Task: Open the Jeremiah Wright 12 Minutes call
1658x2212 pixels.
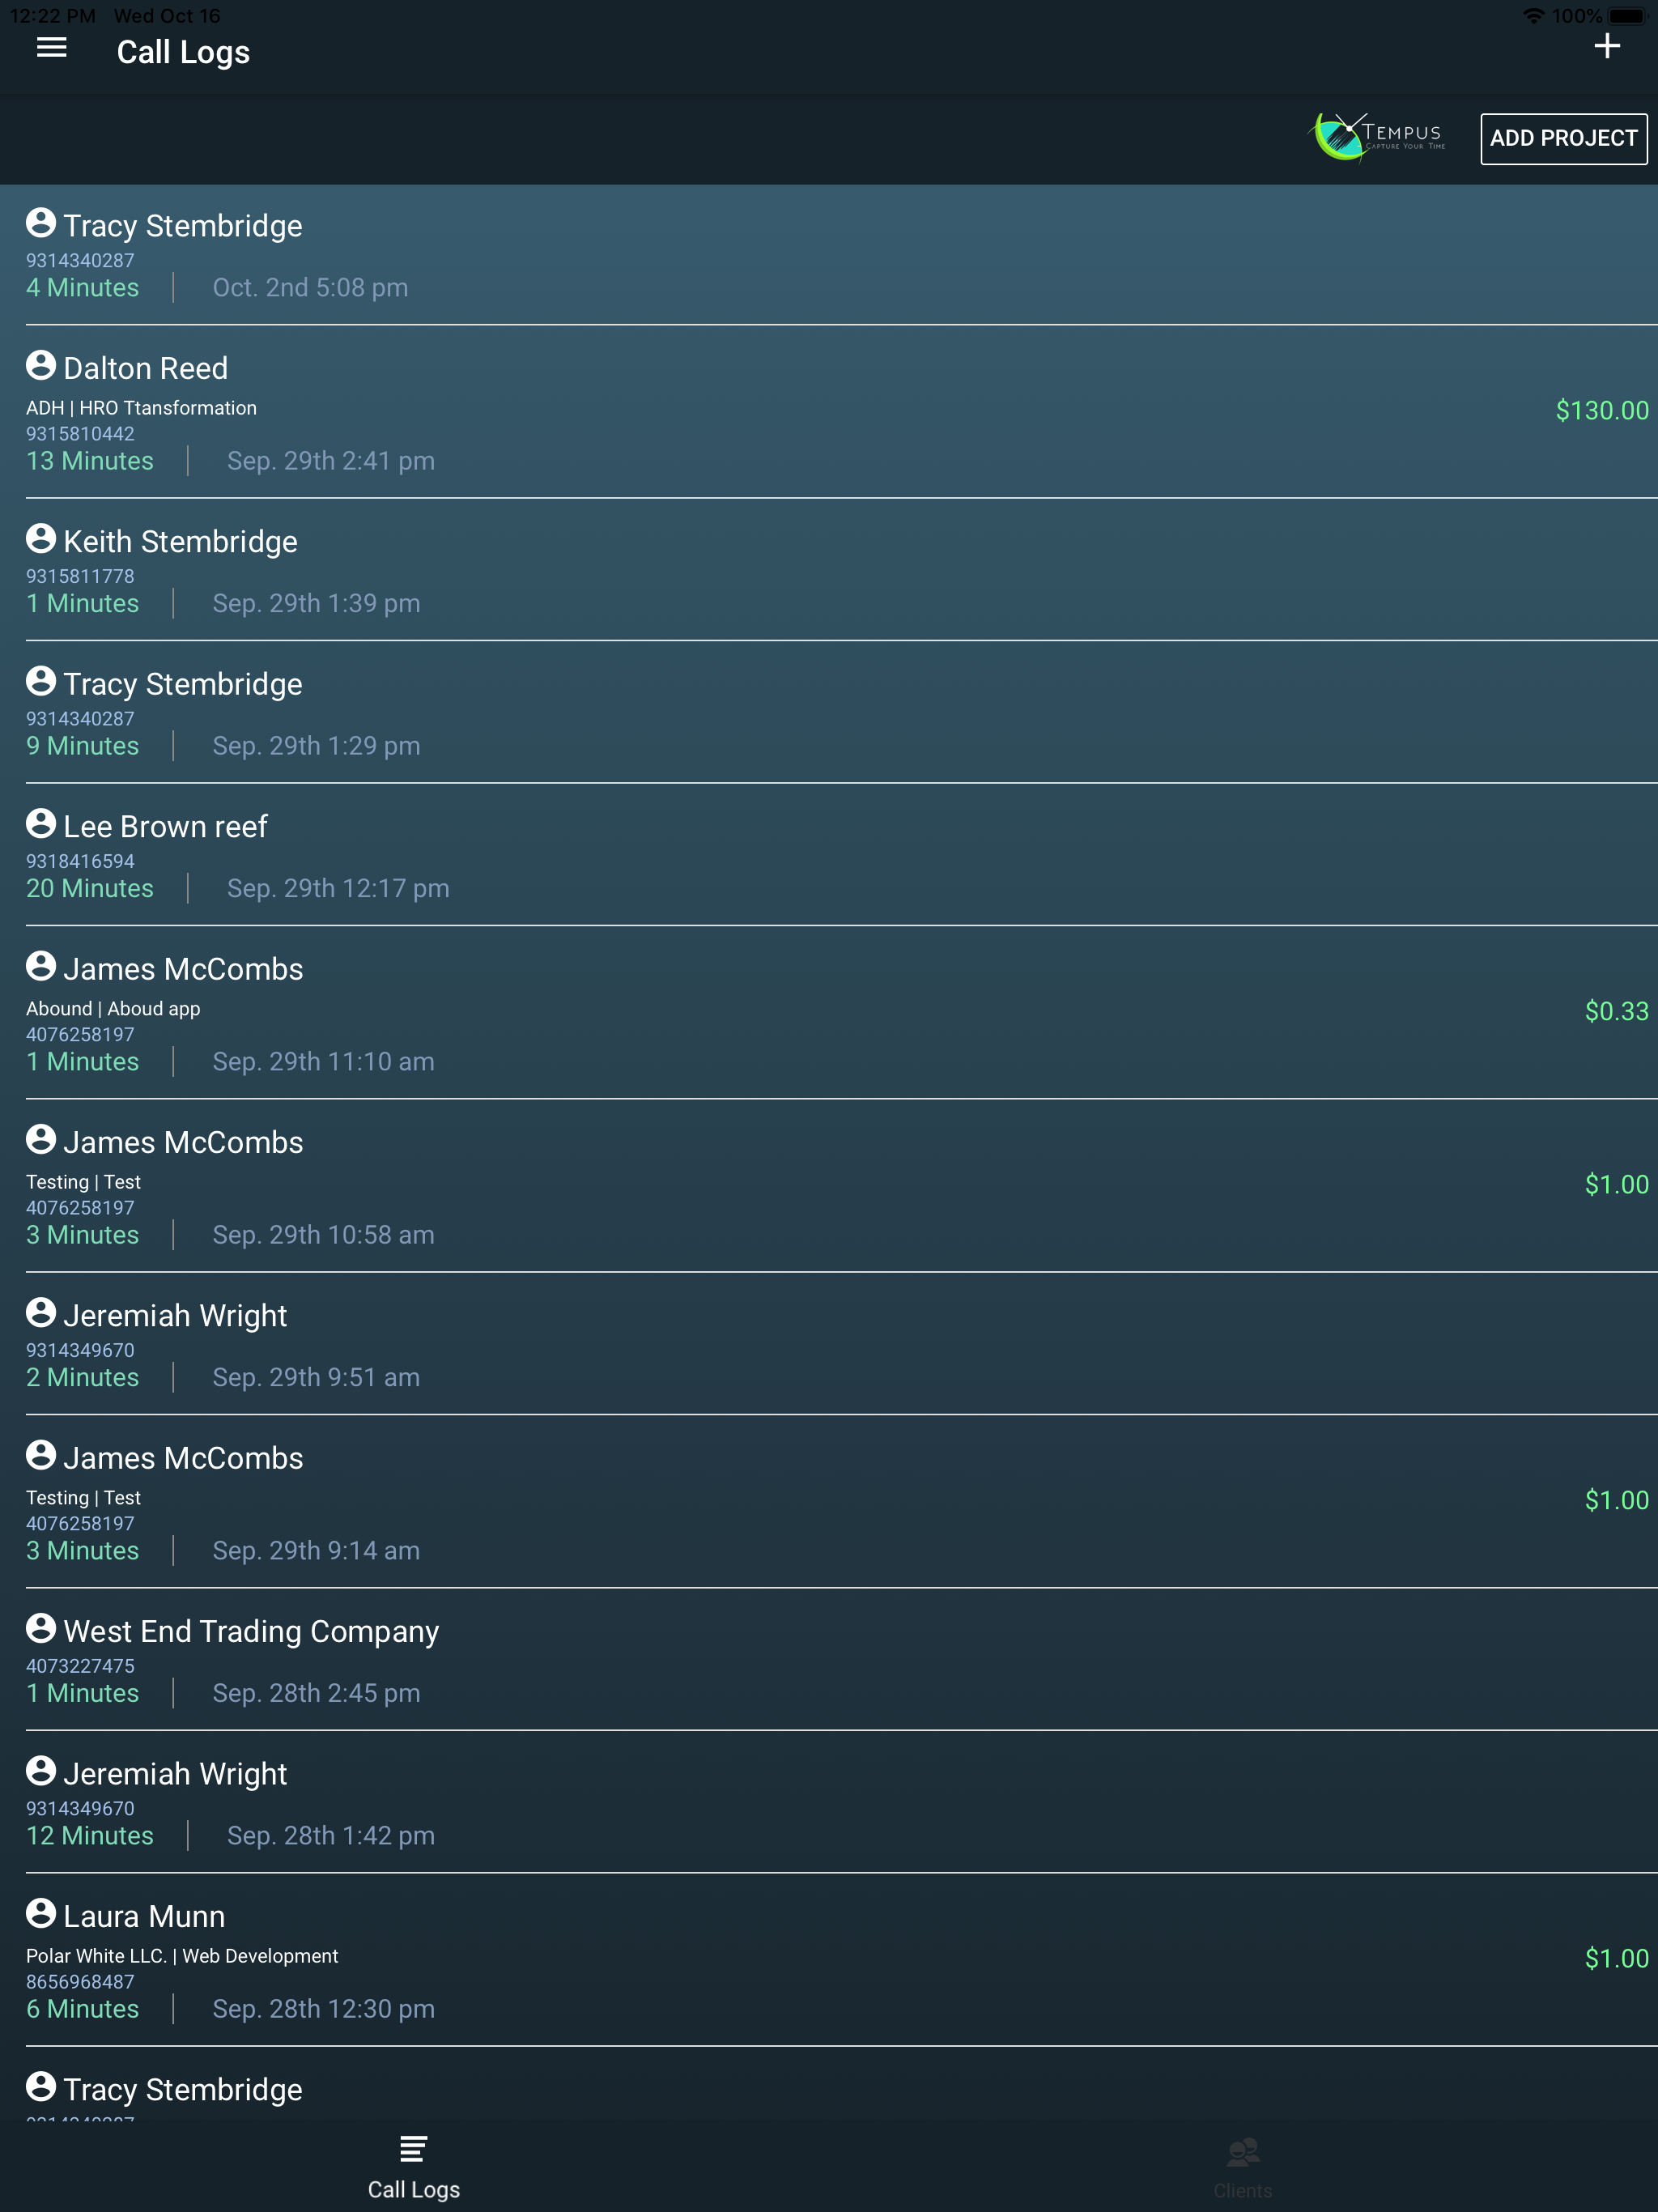Action: tap(829, 1802)
